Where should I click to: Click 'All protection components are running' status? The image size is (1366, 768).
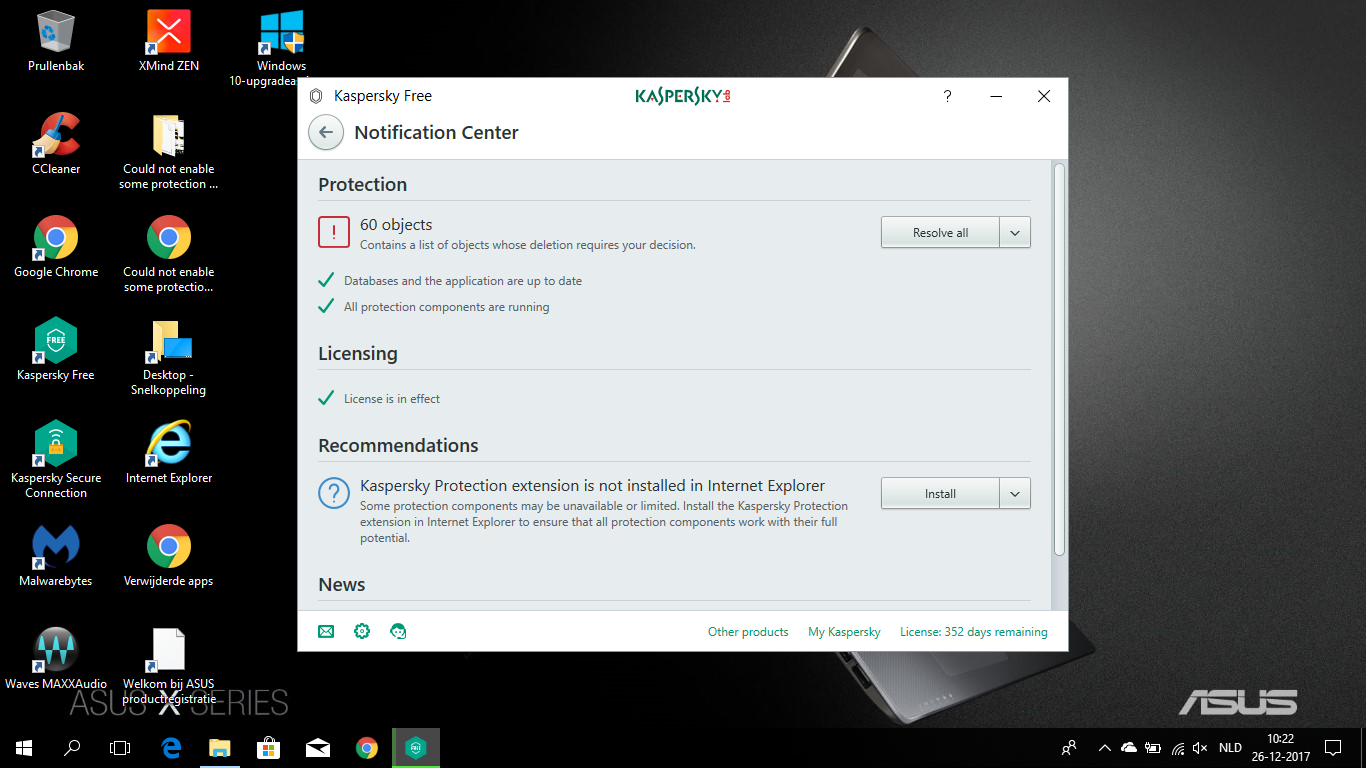(447, 307)
